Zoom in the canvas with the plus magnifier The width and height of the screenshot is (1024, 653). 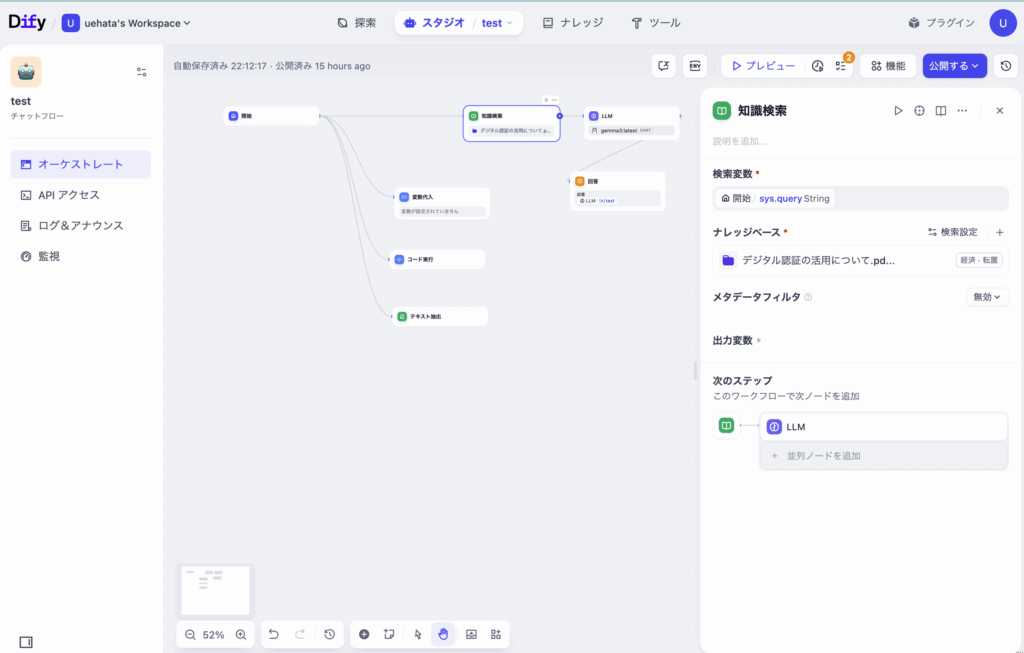(241, 635)
